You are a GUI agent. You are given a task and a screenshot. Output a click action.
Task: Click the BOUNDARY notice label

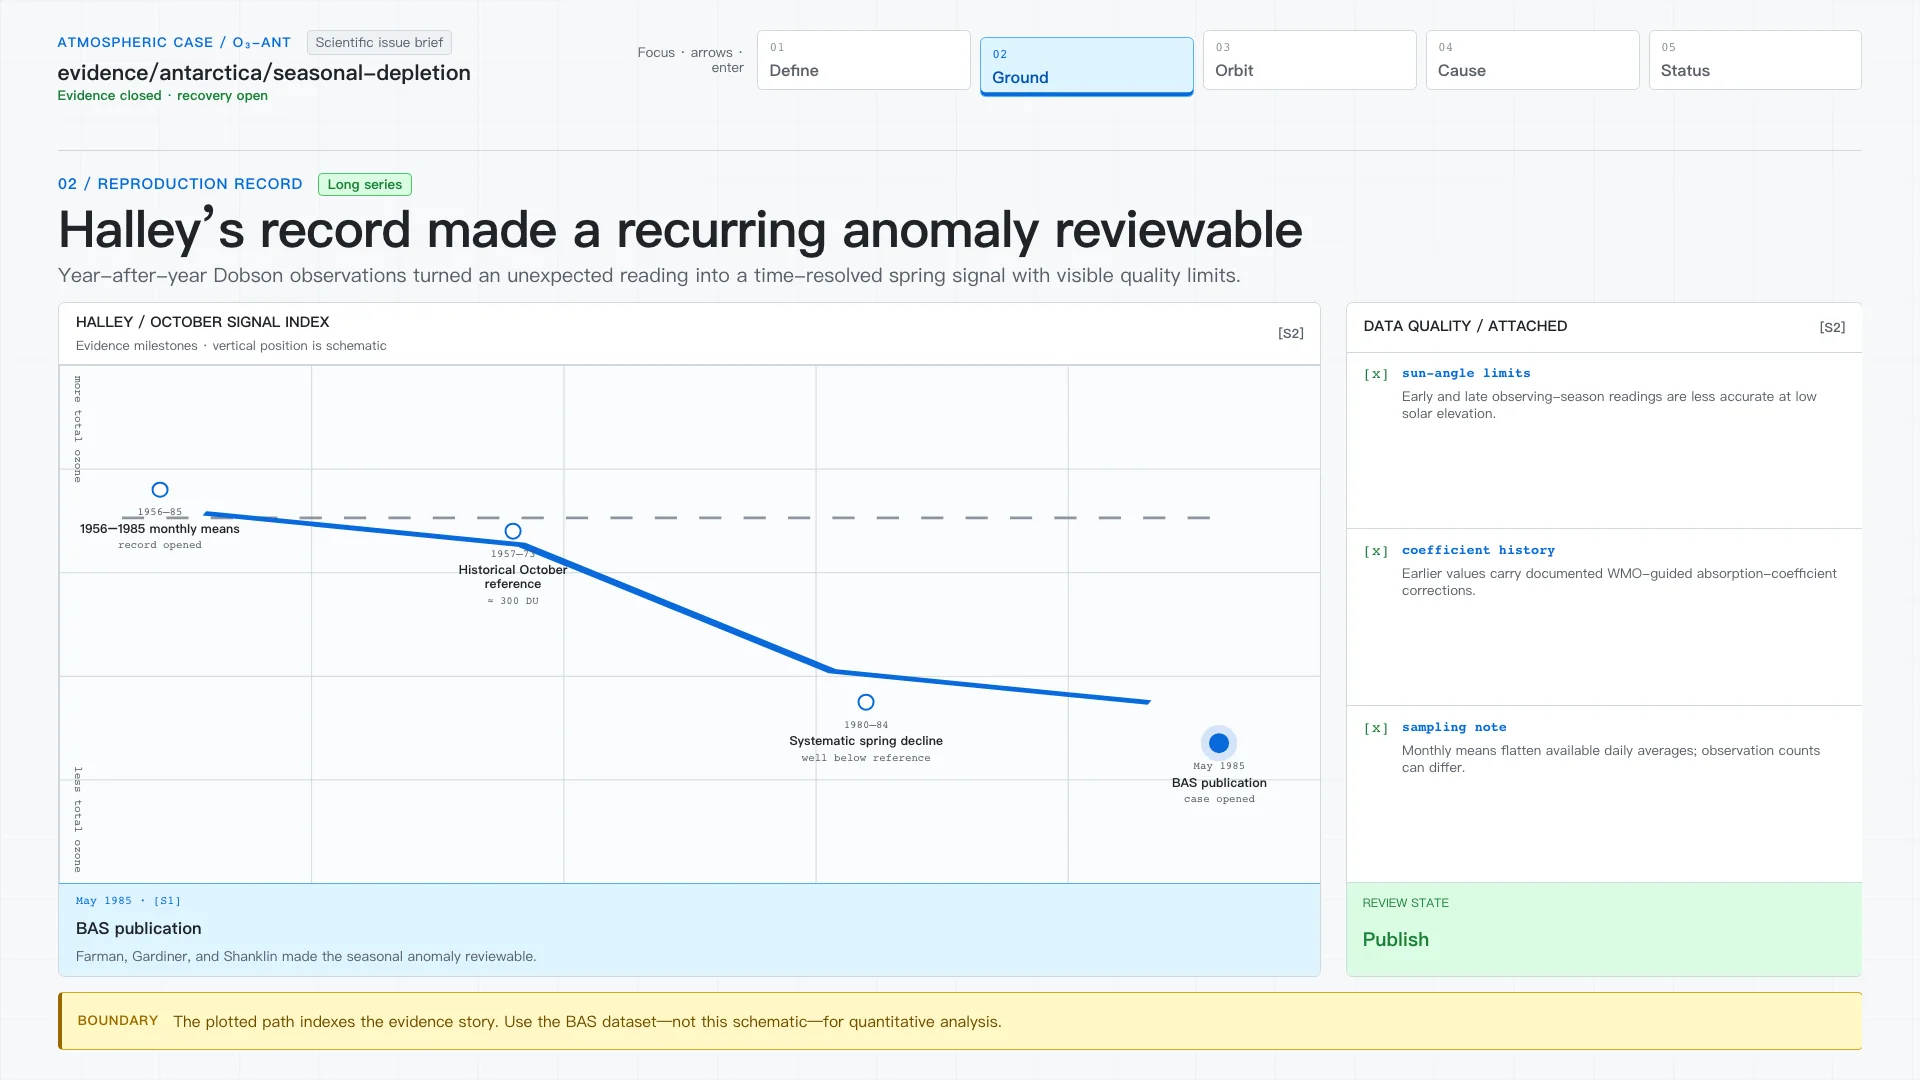point(118,1021)
